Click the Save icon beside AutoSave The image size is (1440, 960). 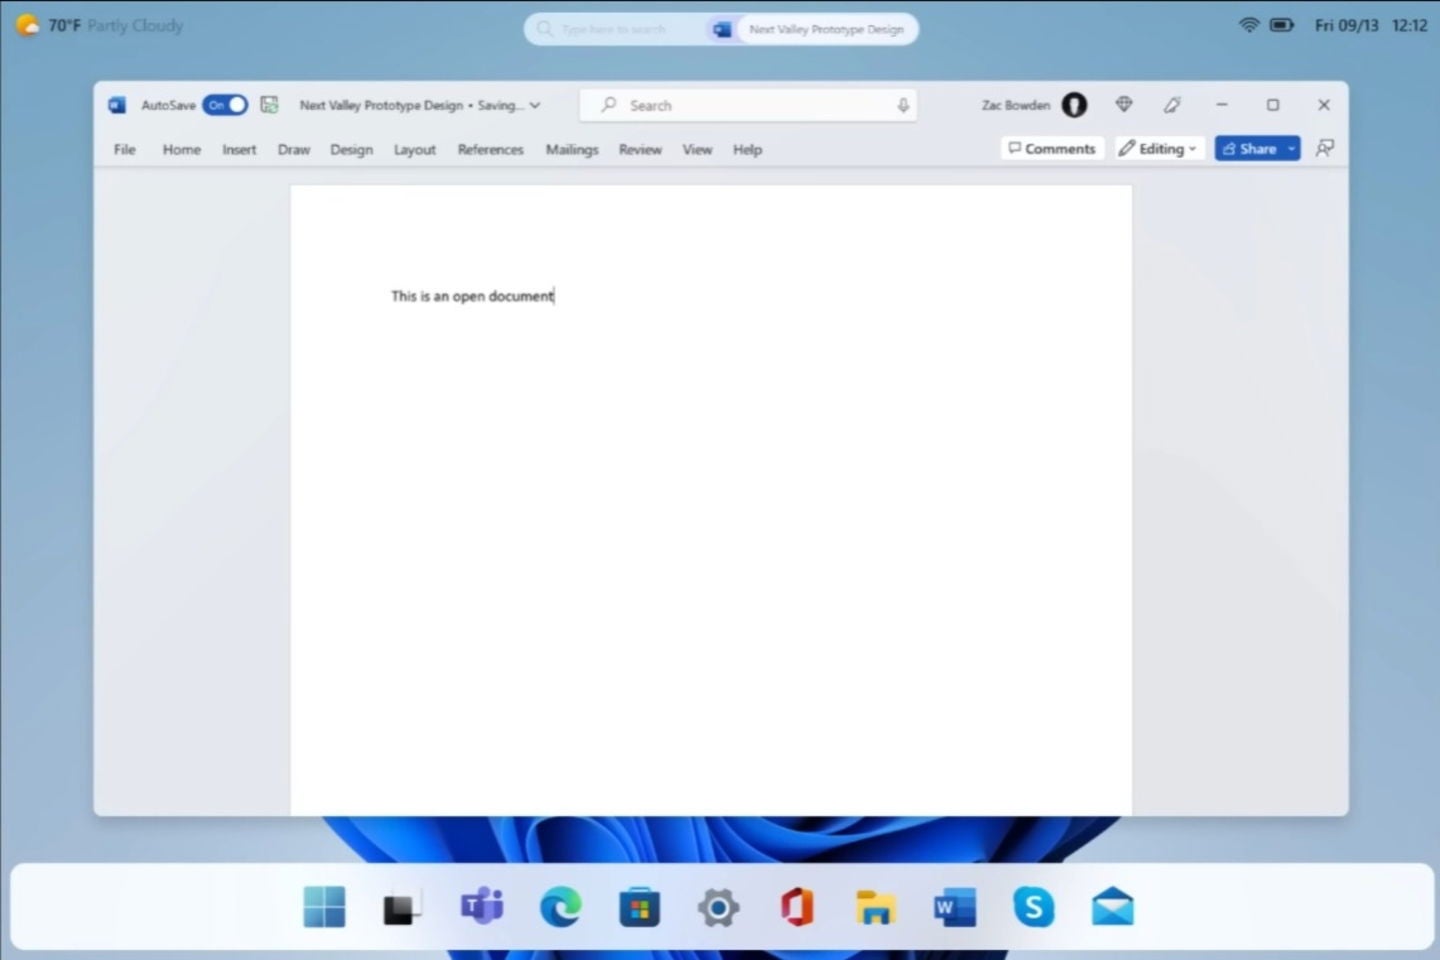[268, 104]
